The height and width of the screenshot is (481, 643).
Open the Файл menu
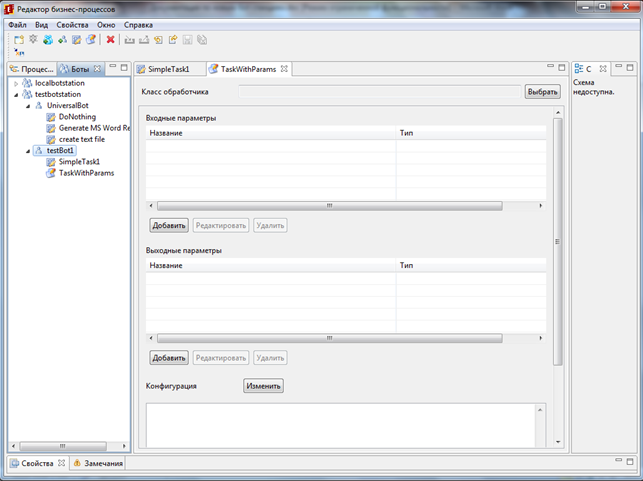(x=17, y=24)
